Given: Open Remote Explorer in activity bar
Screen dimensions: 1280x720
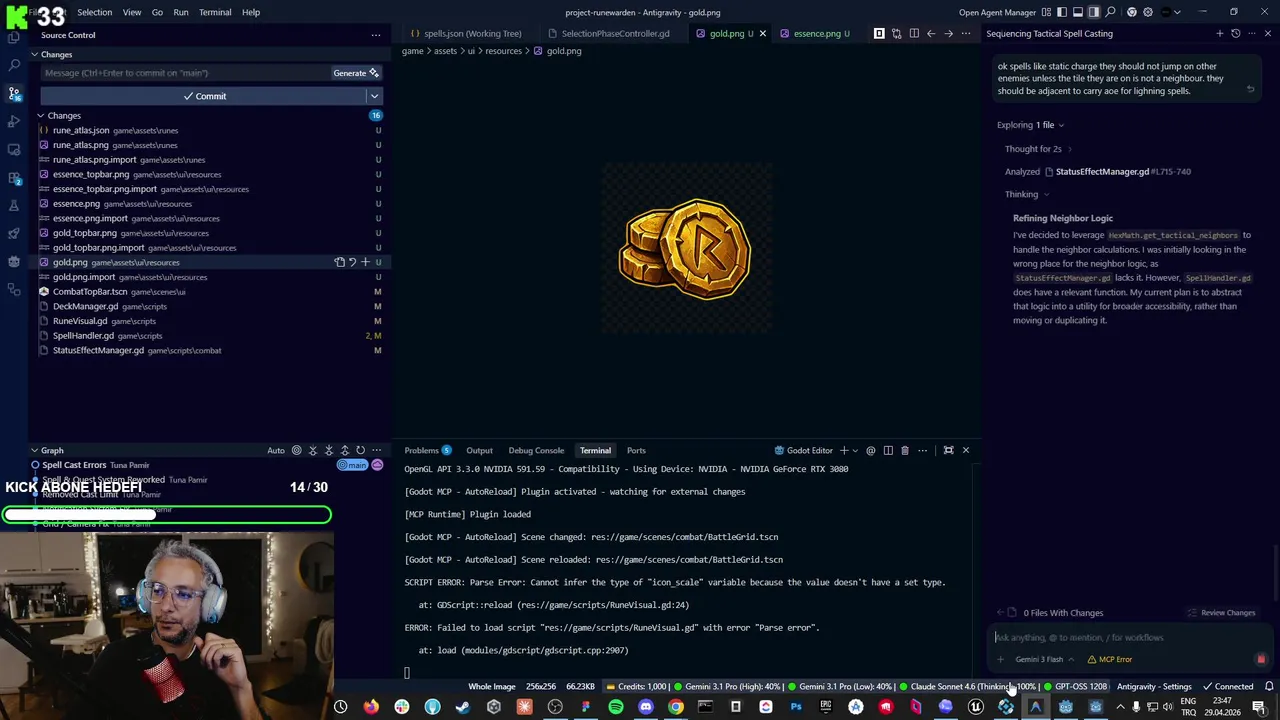Looking at the screenshot, I should point(14,149).
